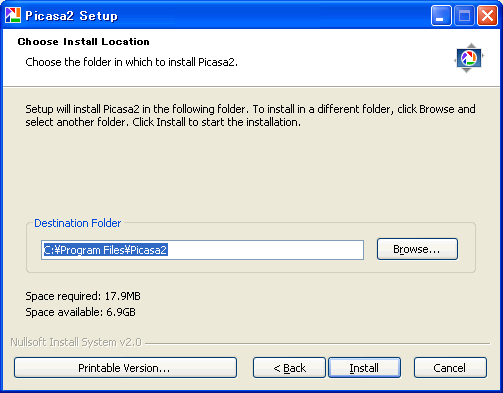Screen dimensions: 503x393
Task: Click the Destination Folder group label
Action: pyautogui.click(x=78, y=223)
